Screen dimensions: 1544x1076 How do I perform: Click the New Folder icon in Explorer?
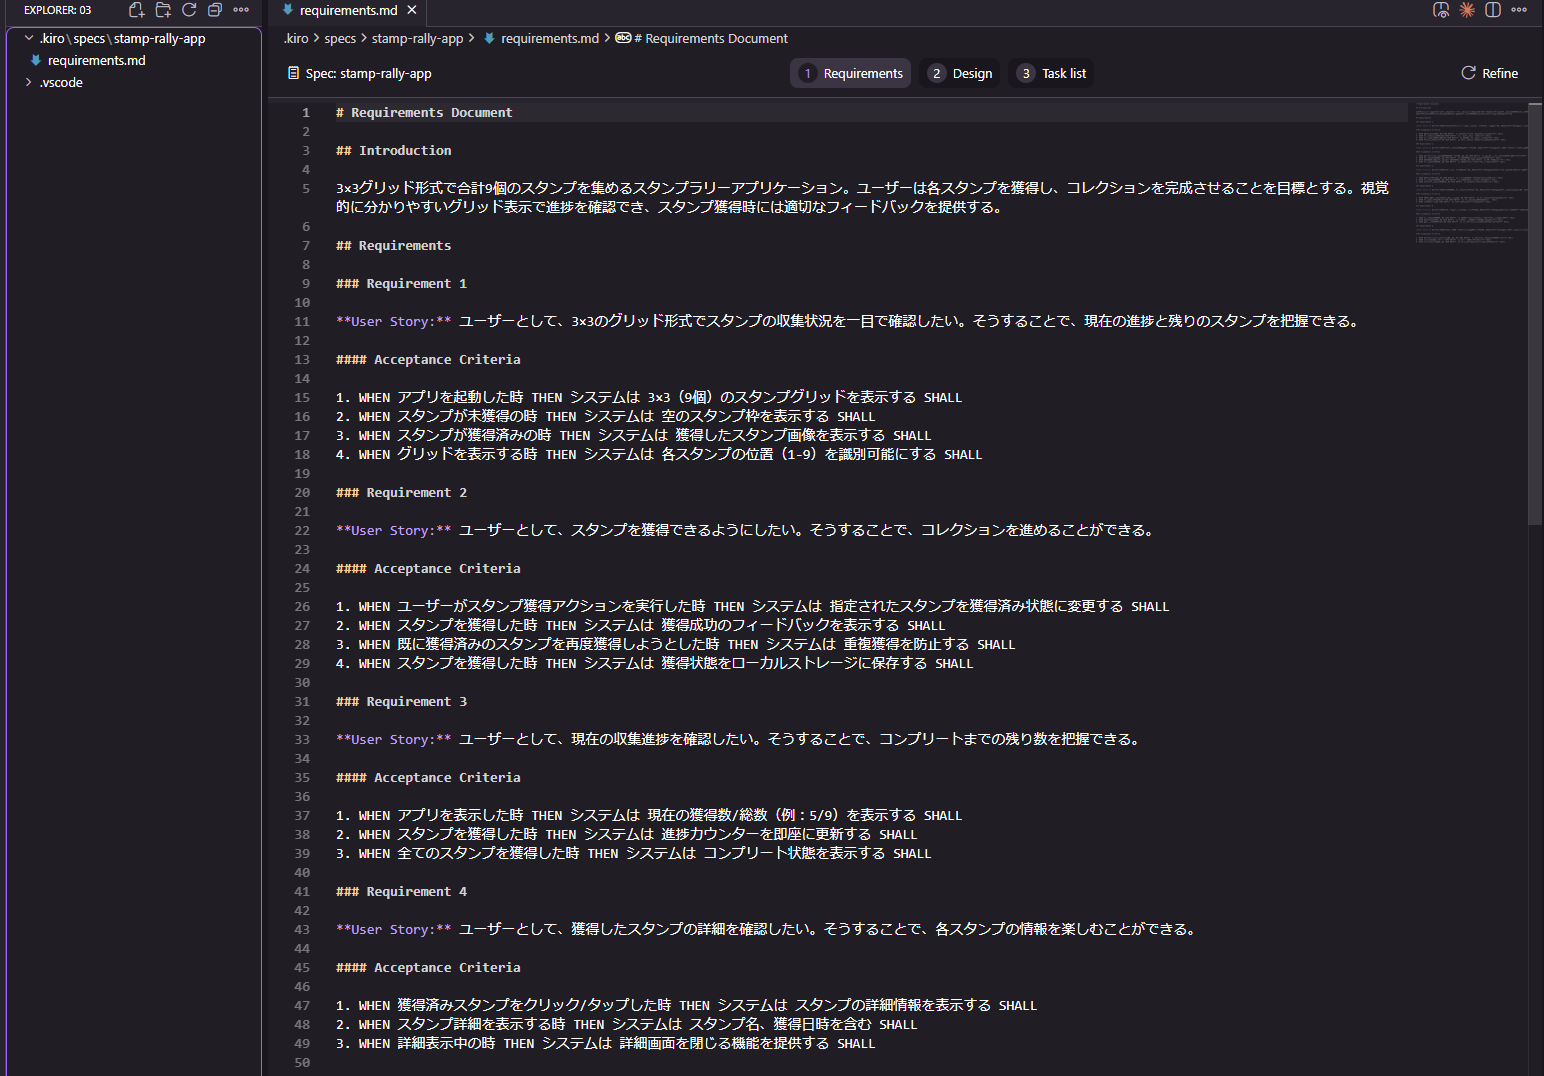tap(163, 10)
